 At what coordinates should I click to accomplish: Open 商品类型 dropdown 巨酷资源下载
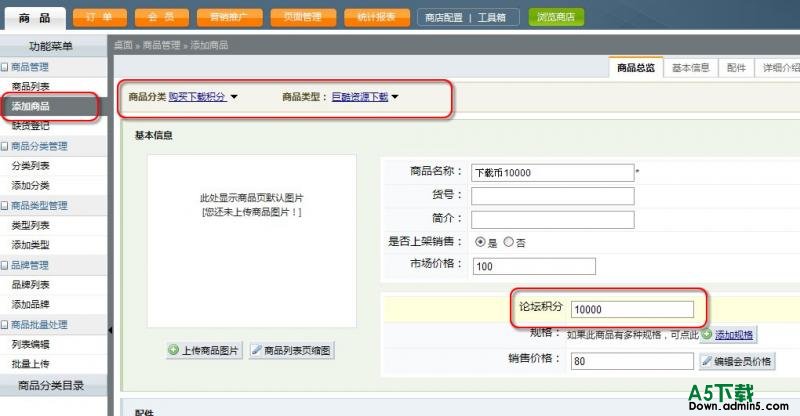click(x=365, y=96)
